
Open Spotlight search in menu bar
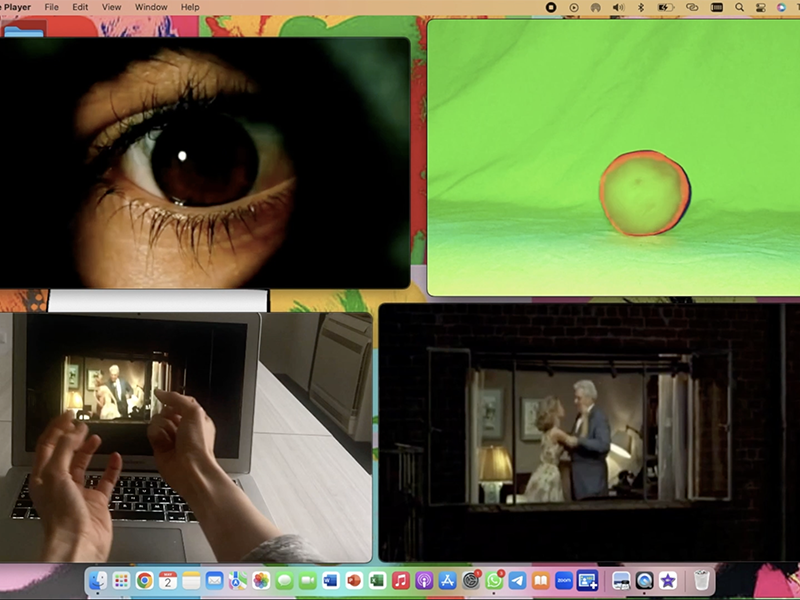[739, 7]
